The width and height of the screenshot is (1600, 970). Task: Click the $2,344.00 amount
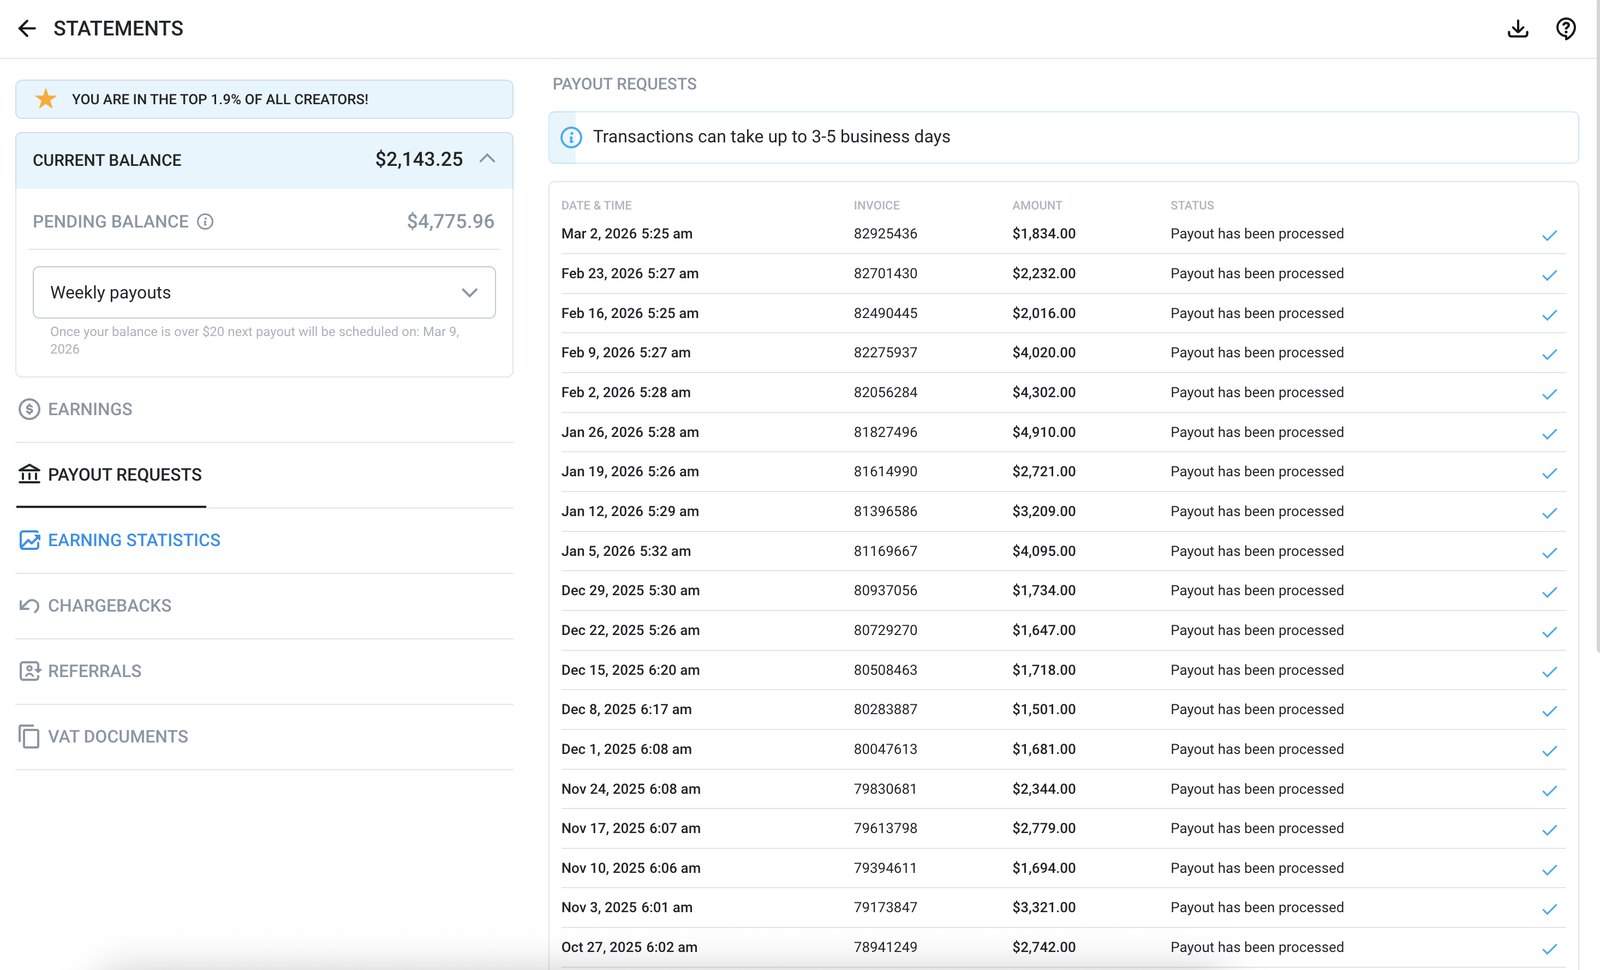(1044, 789)
